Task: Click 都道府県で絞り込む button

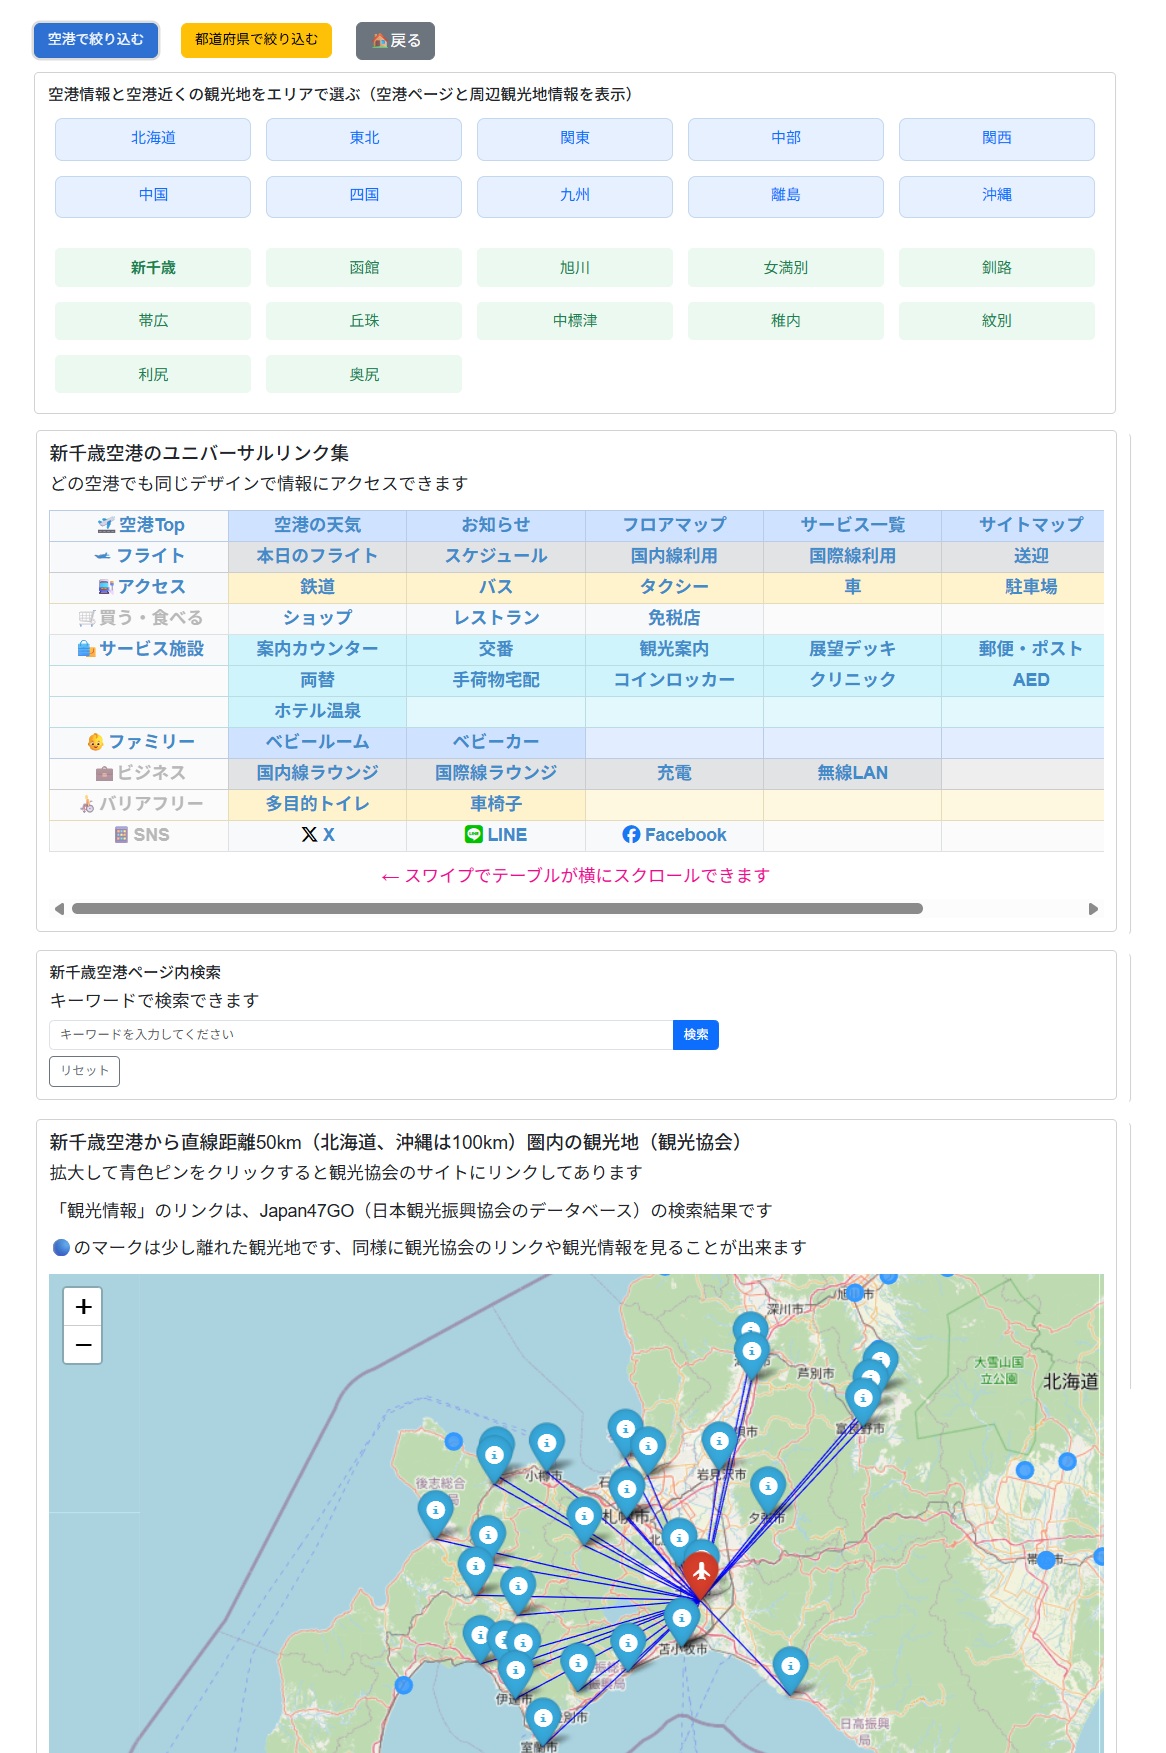Action: coord(256,40)
